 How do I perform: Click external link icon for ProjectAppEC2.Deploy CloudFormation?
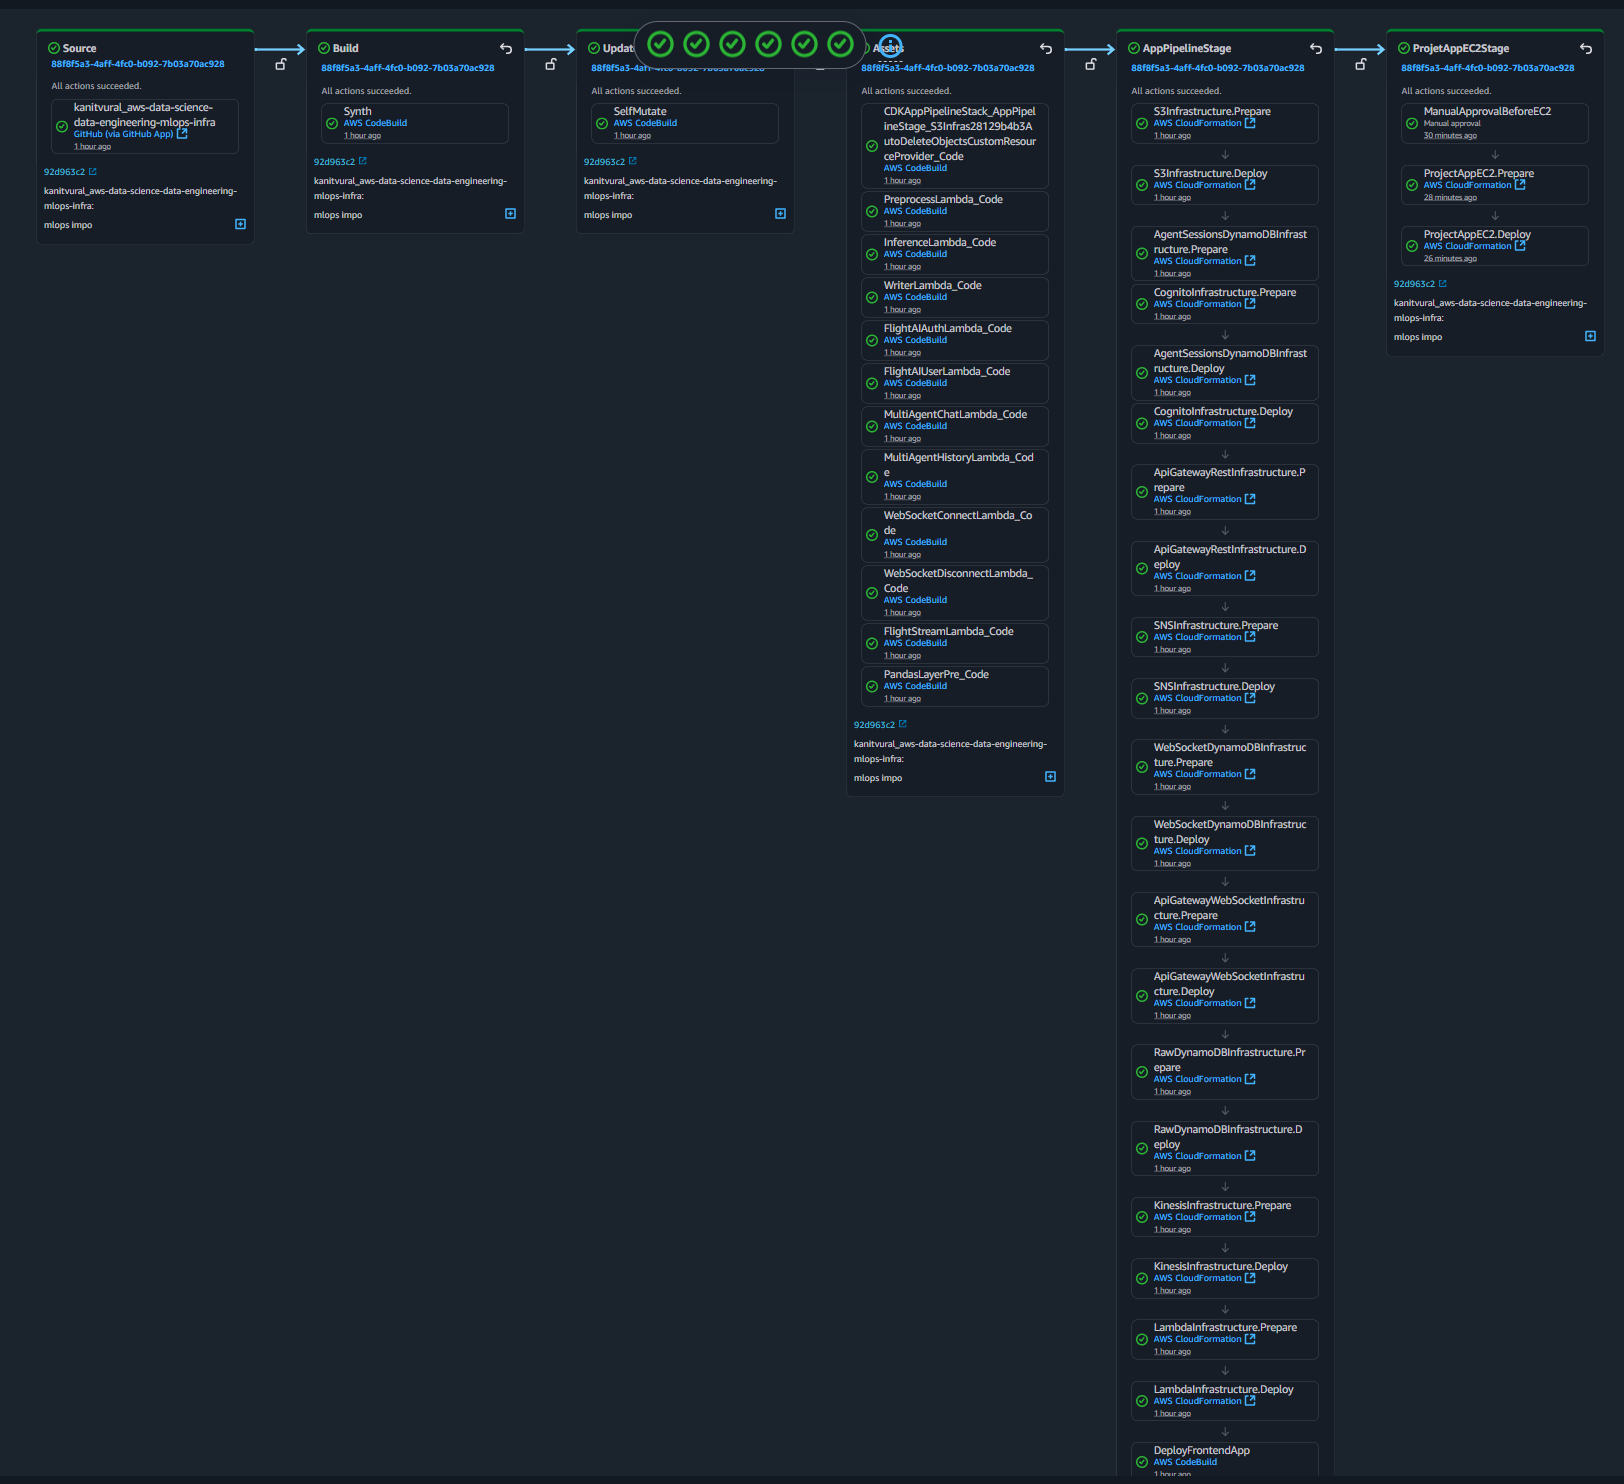click(1520, 246)
